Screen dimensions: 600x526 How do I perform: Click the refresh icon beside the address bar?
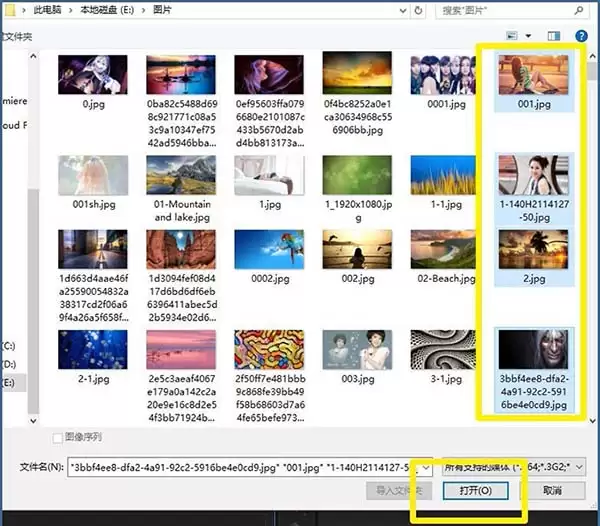pyautogui.click(x=418, y=10)
